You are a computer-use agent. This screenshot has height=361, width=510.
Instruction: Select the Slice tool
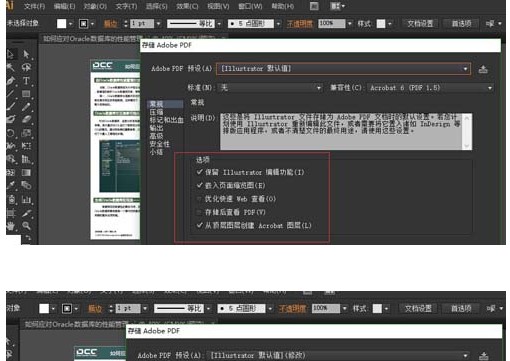pos(26,213)
